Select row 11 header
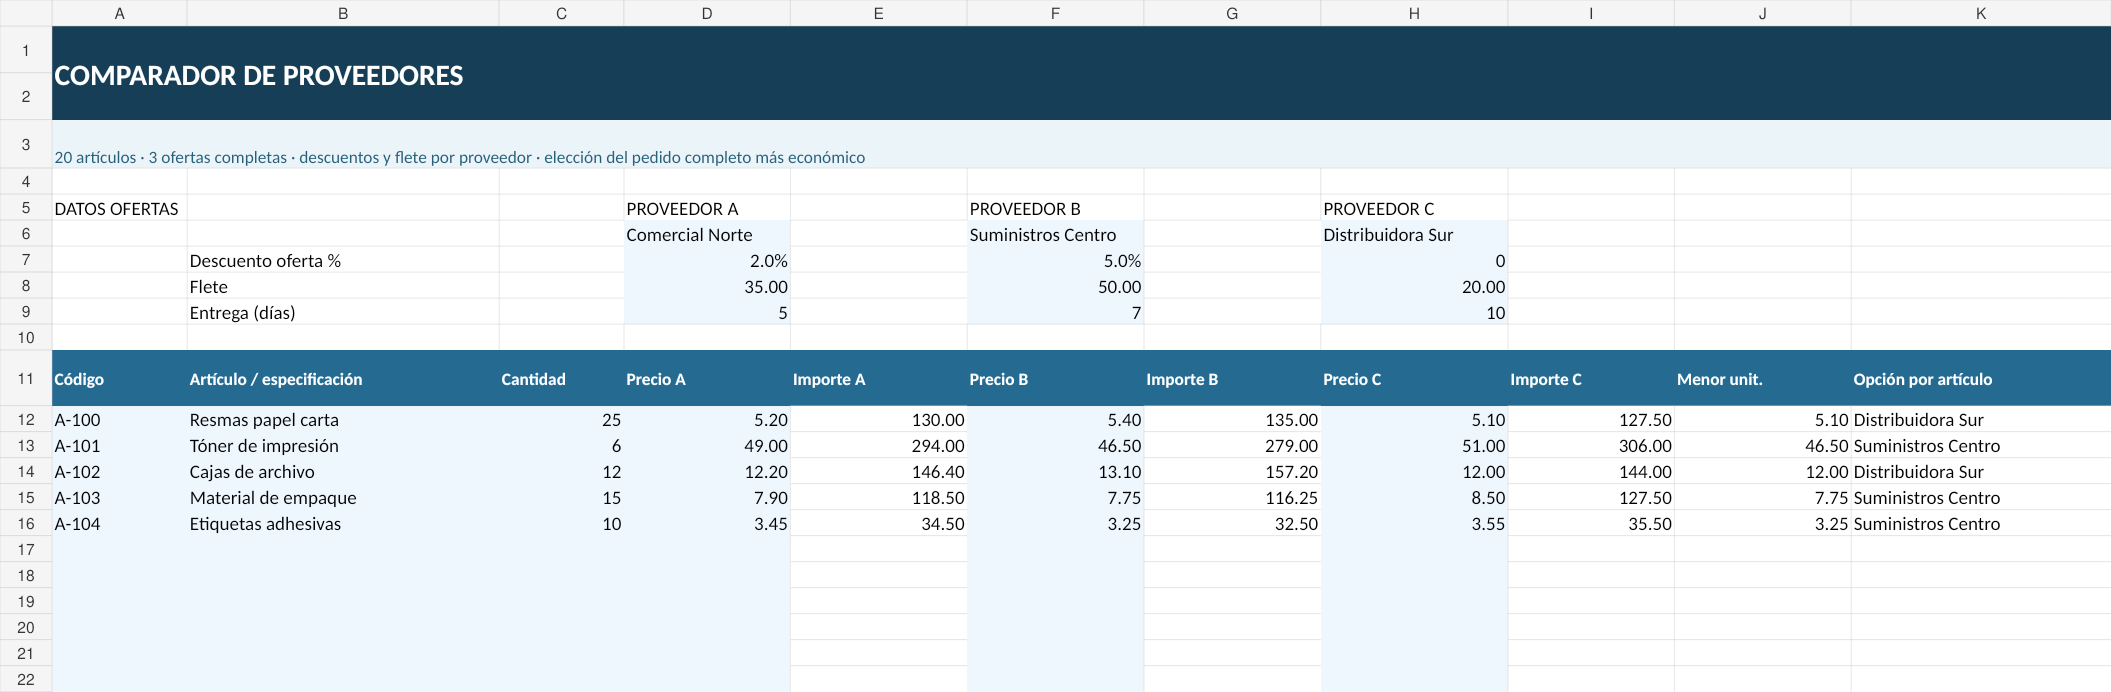2111x692 pixels. pyautogui.click(x=26, y=378)
